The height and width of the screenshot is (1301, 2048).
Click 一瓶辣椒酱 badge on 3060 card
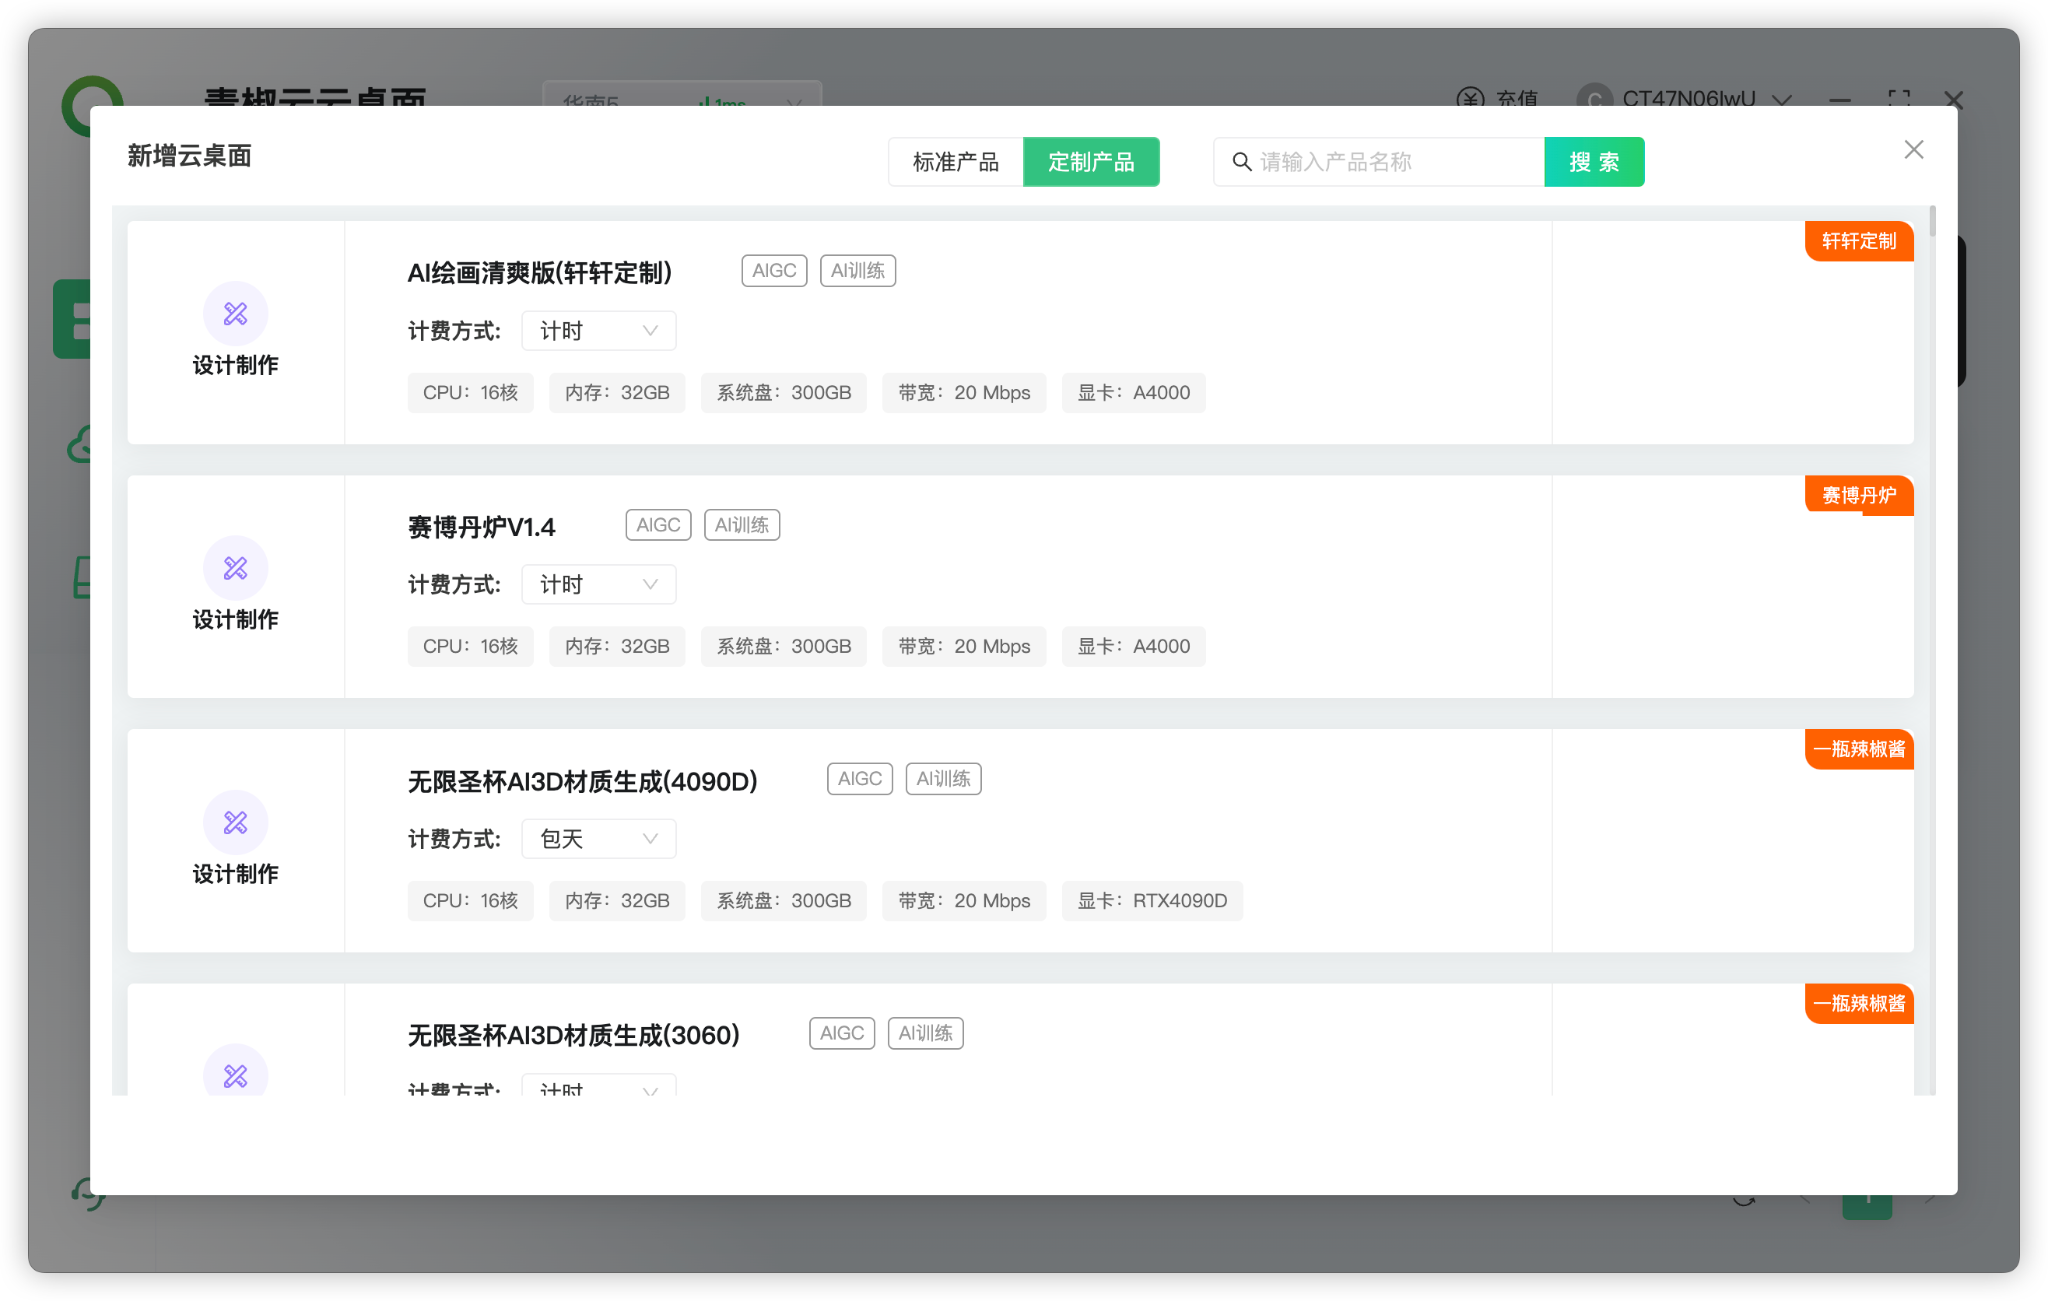1859,1003
